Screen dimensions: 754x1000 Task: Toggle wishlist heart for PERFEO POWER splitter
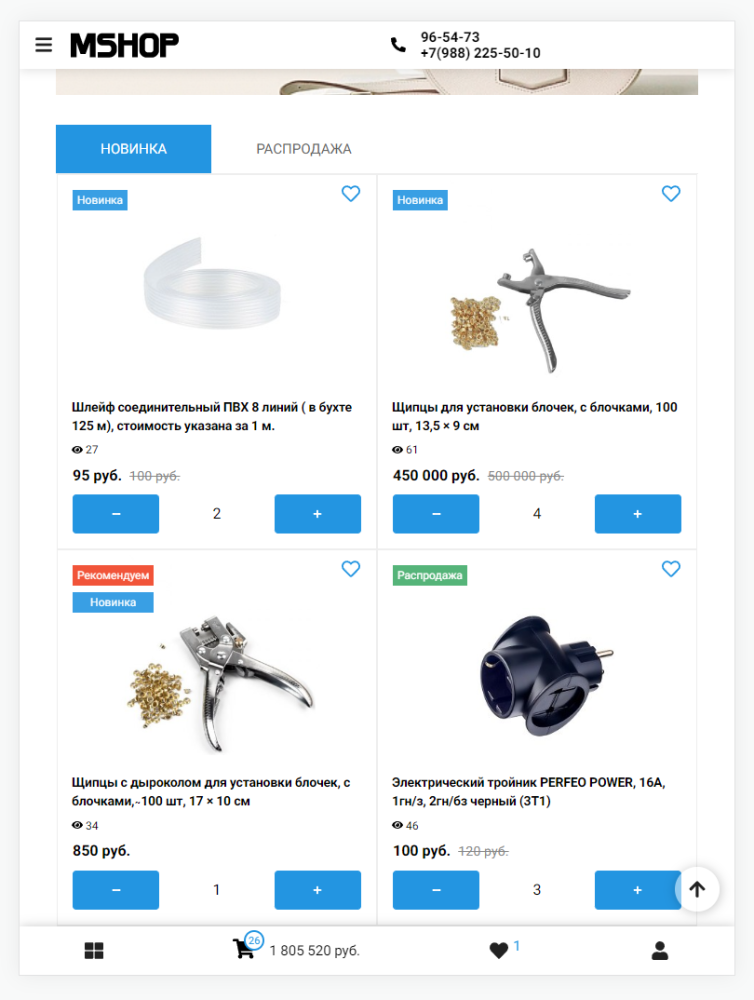[x=671, y=568]
